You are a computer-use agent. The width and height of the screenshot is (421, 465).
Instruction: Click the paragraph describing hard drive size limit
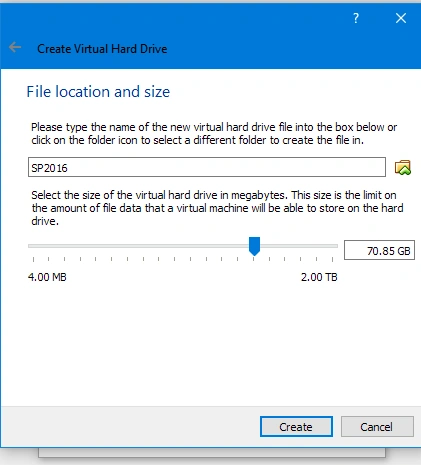pyautogui.click(x=217, y=208)
